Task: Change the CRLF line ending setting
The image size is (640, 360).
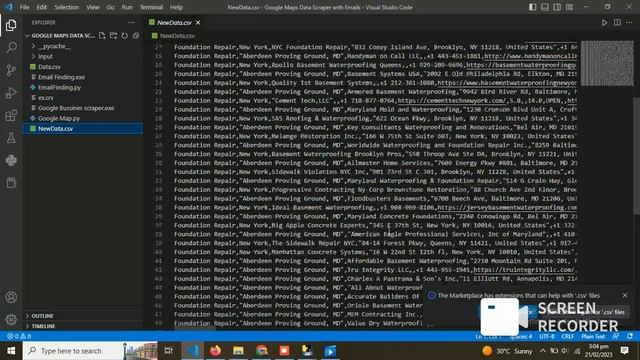Action: pos(568,336)
